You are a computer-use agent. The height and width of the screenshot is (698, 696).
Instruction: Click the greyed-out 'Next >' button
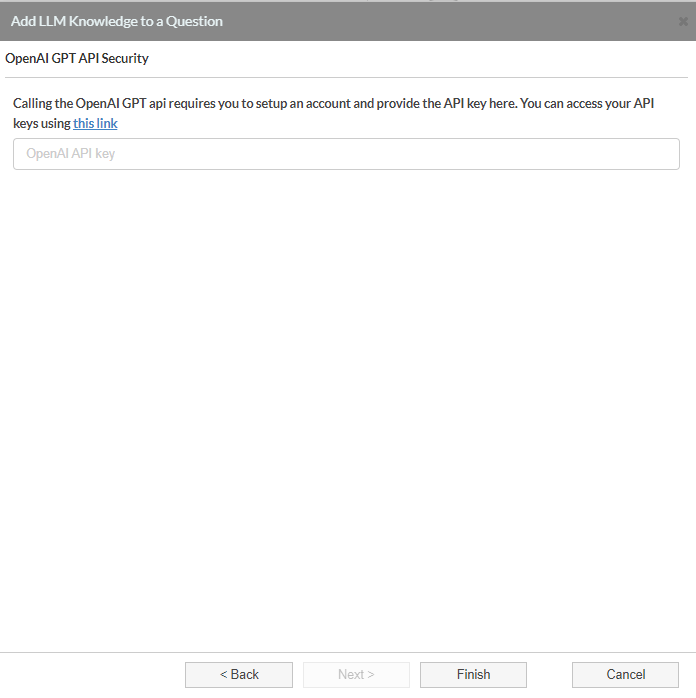[356, 674]
